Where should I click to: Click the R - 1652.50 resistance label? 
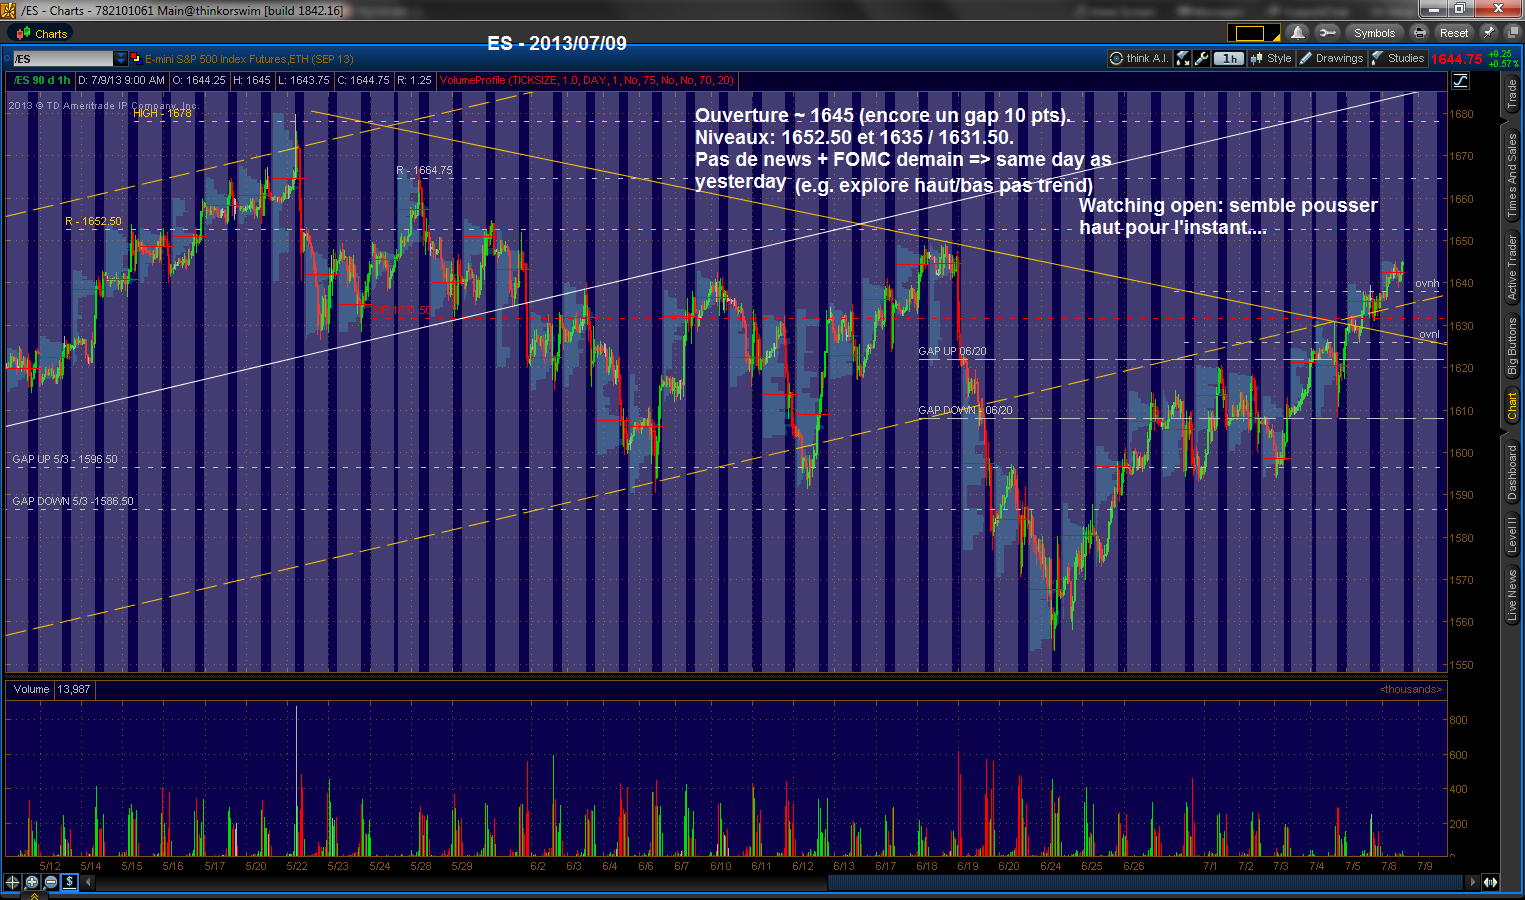[x=93, y=221]
